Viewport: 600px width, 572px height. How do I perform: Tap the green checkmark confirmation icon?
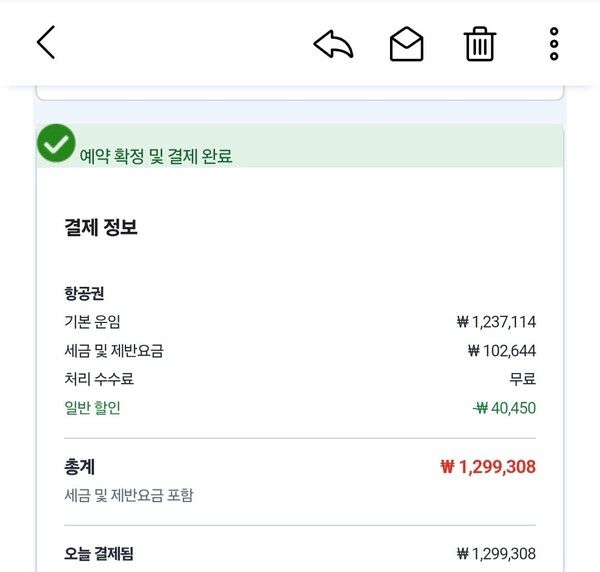click(56, 144)
